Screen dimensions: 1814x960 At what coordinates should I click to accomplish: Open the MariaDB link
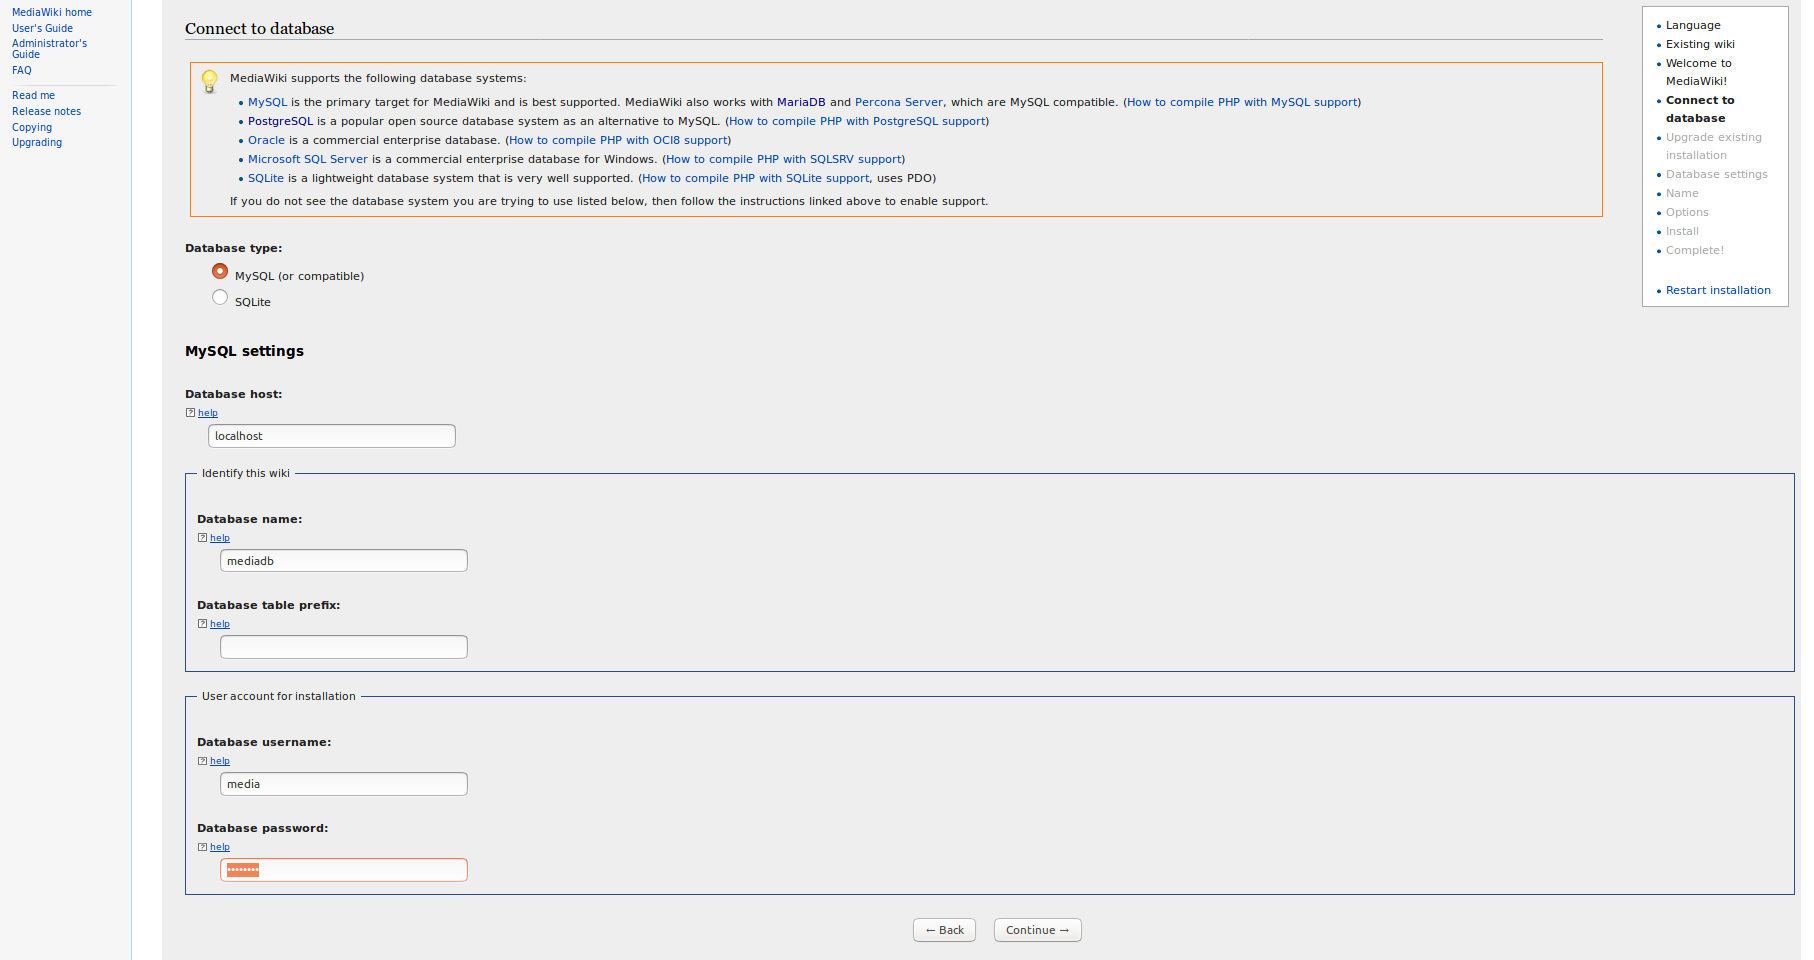coord(801,102)
